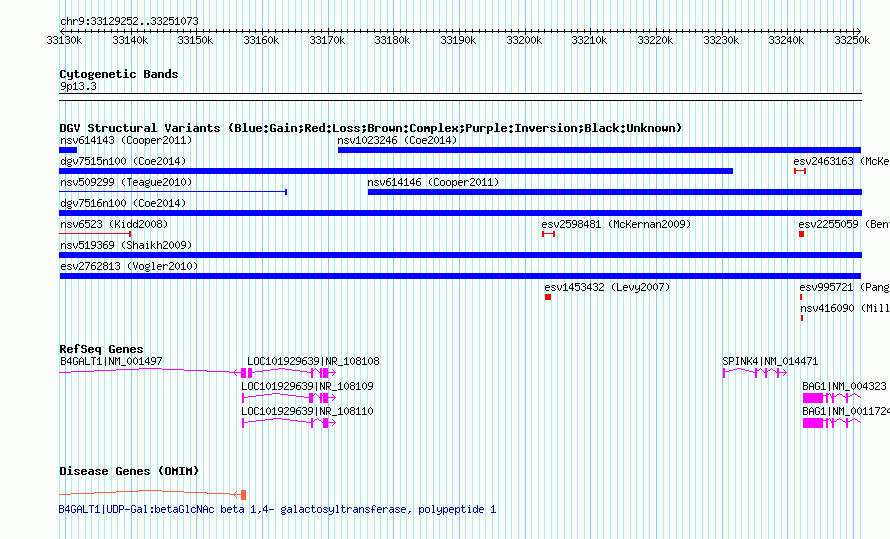Select LOC101929639|NR_108108 gene label
This screenshot has height=539, width=890.
coord(313,361)
